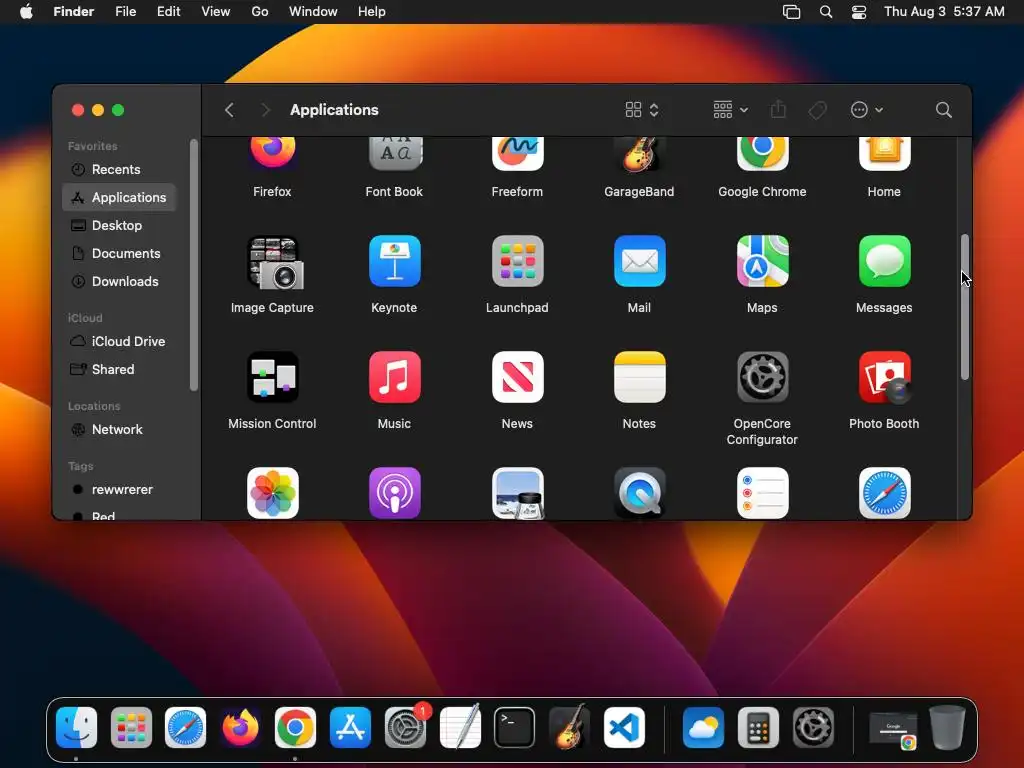Select Google Chrome in the Applications folder
Screen dimensions: 1024x768
pos(762,153)
